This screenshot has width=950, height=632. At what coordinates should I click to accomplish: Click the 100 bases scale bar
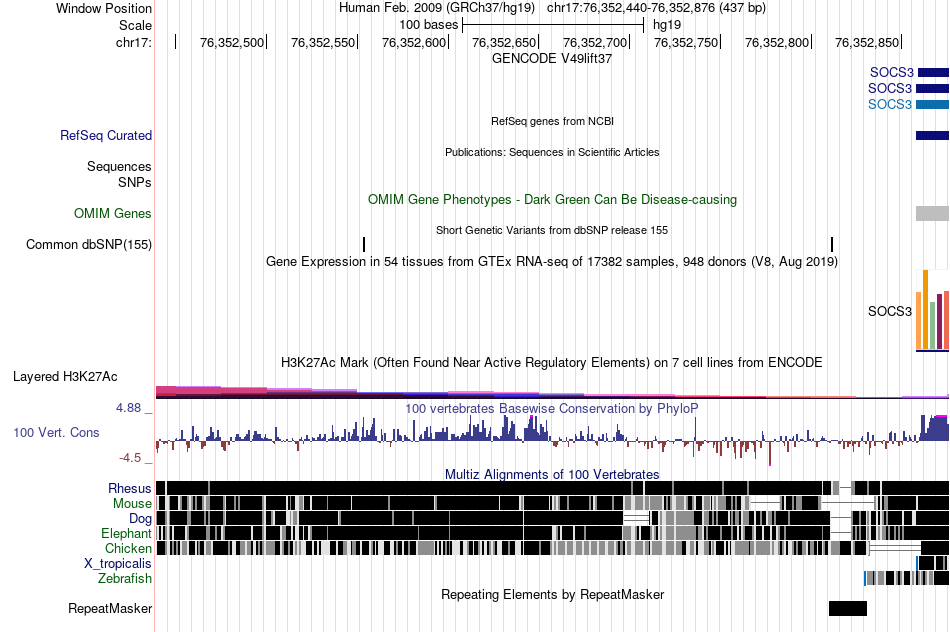coord(553,25)
